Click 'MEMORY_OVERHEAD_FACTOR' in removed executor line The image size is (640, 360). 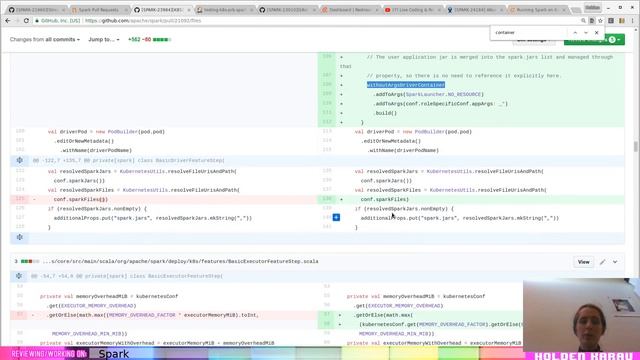tap(142, 315)
